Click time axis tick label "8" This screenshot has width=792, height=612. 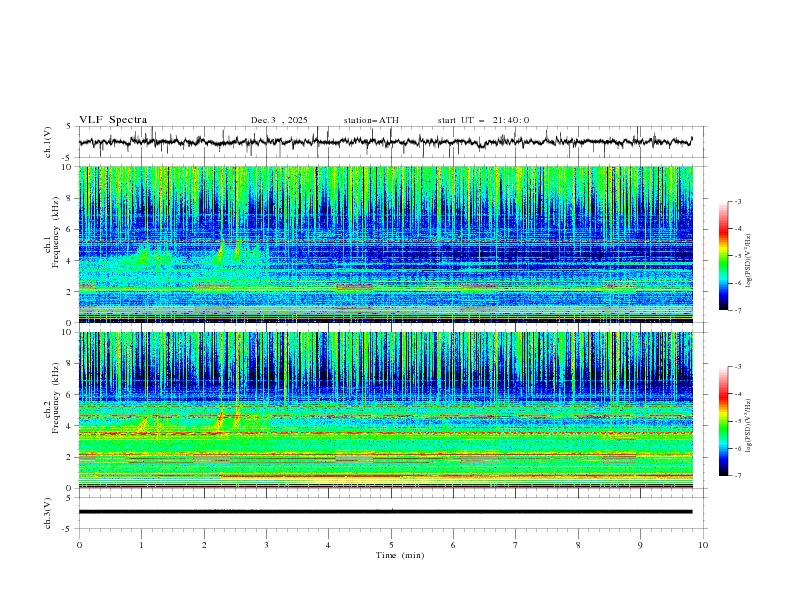(578, 545)
